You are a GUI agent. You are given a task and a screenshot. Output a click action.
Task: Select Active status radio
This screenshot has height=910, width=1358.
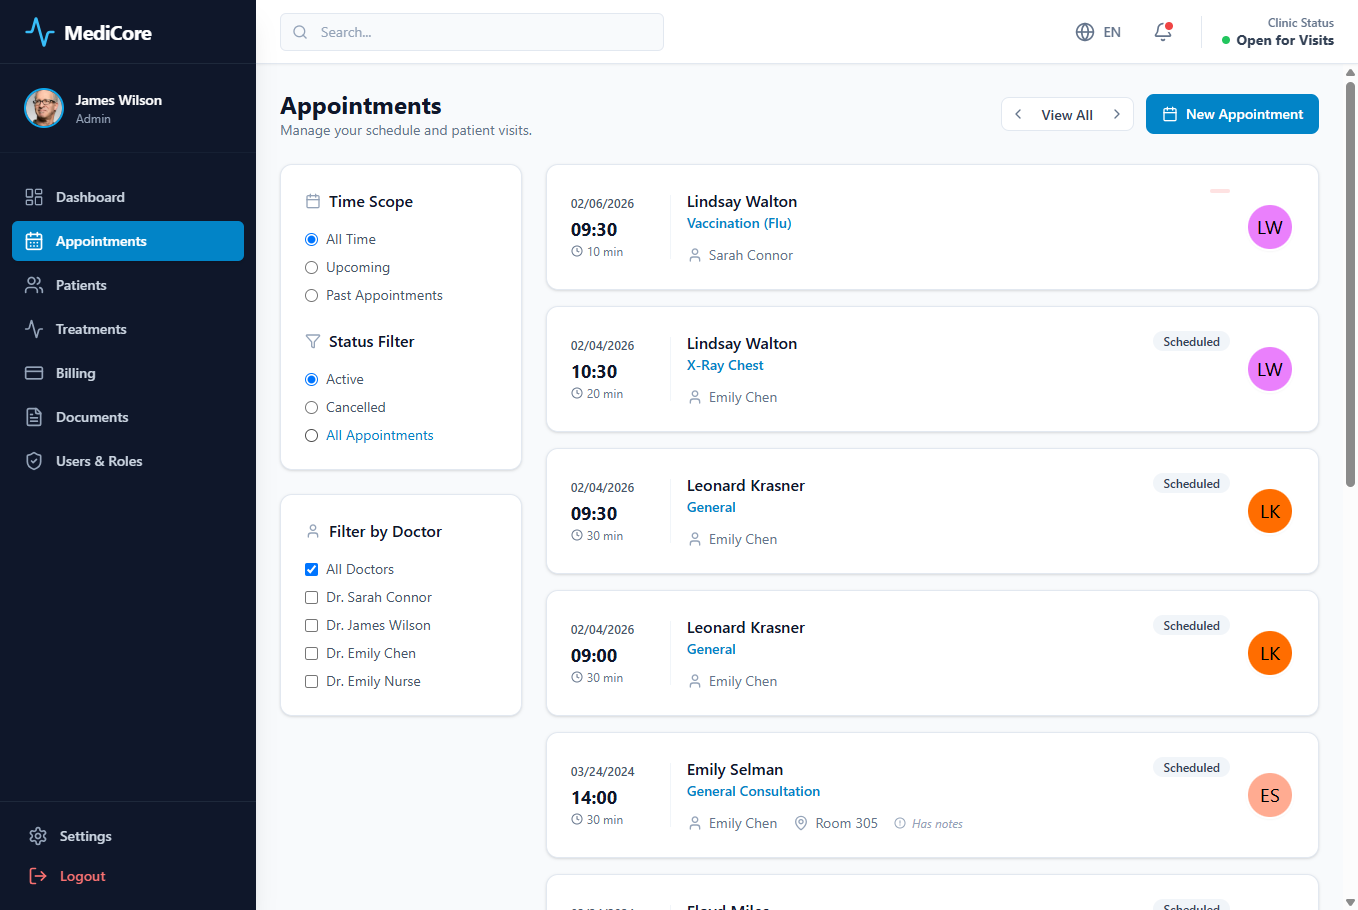pos(311,379)
